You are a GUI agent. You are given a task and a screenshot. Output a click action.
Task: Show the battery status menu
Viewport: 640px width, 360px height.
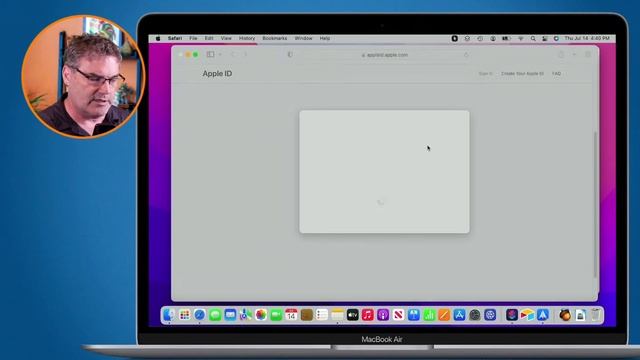pos(506,38)
